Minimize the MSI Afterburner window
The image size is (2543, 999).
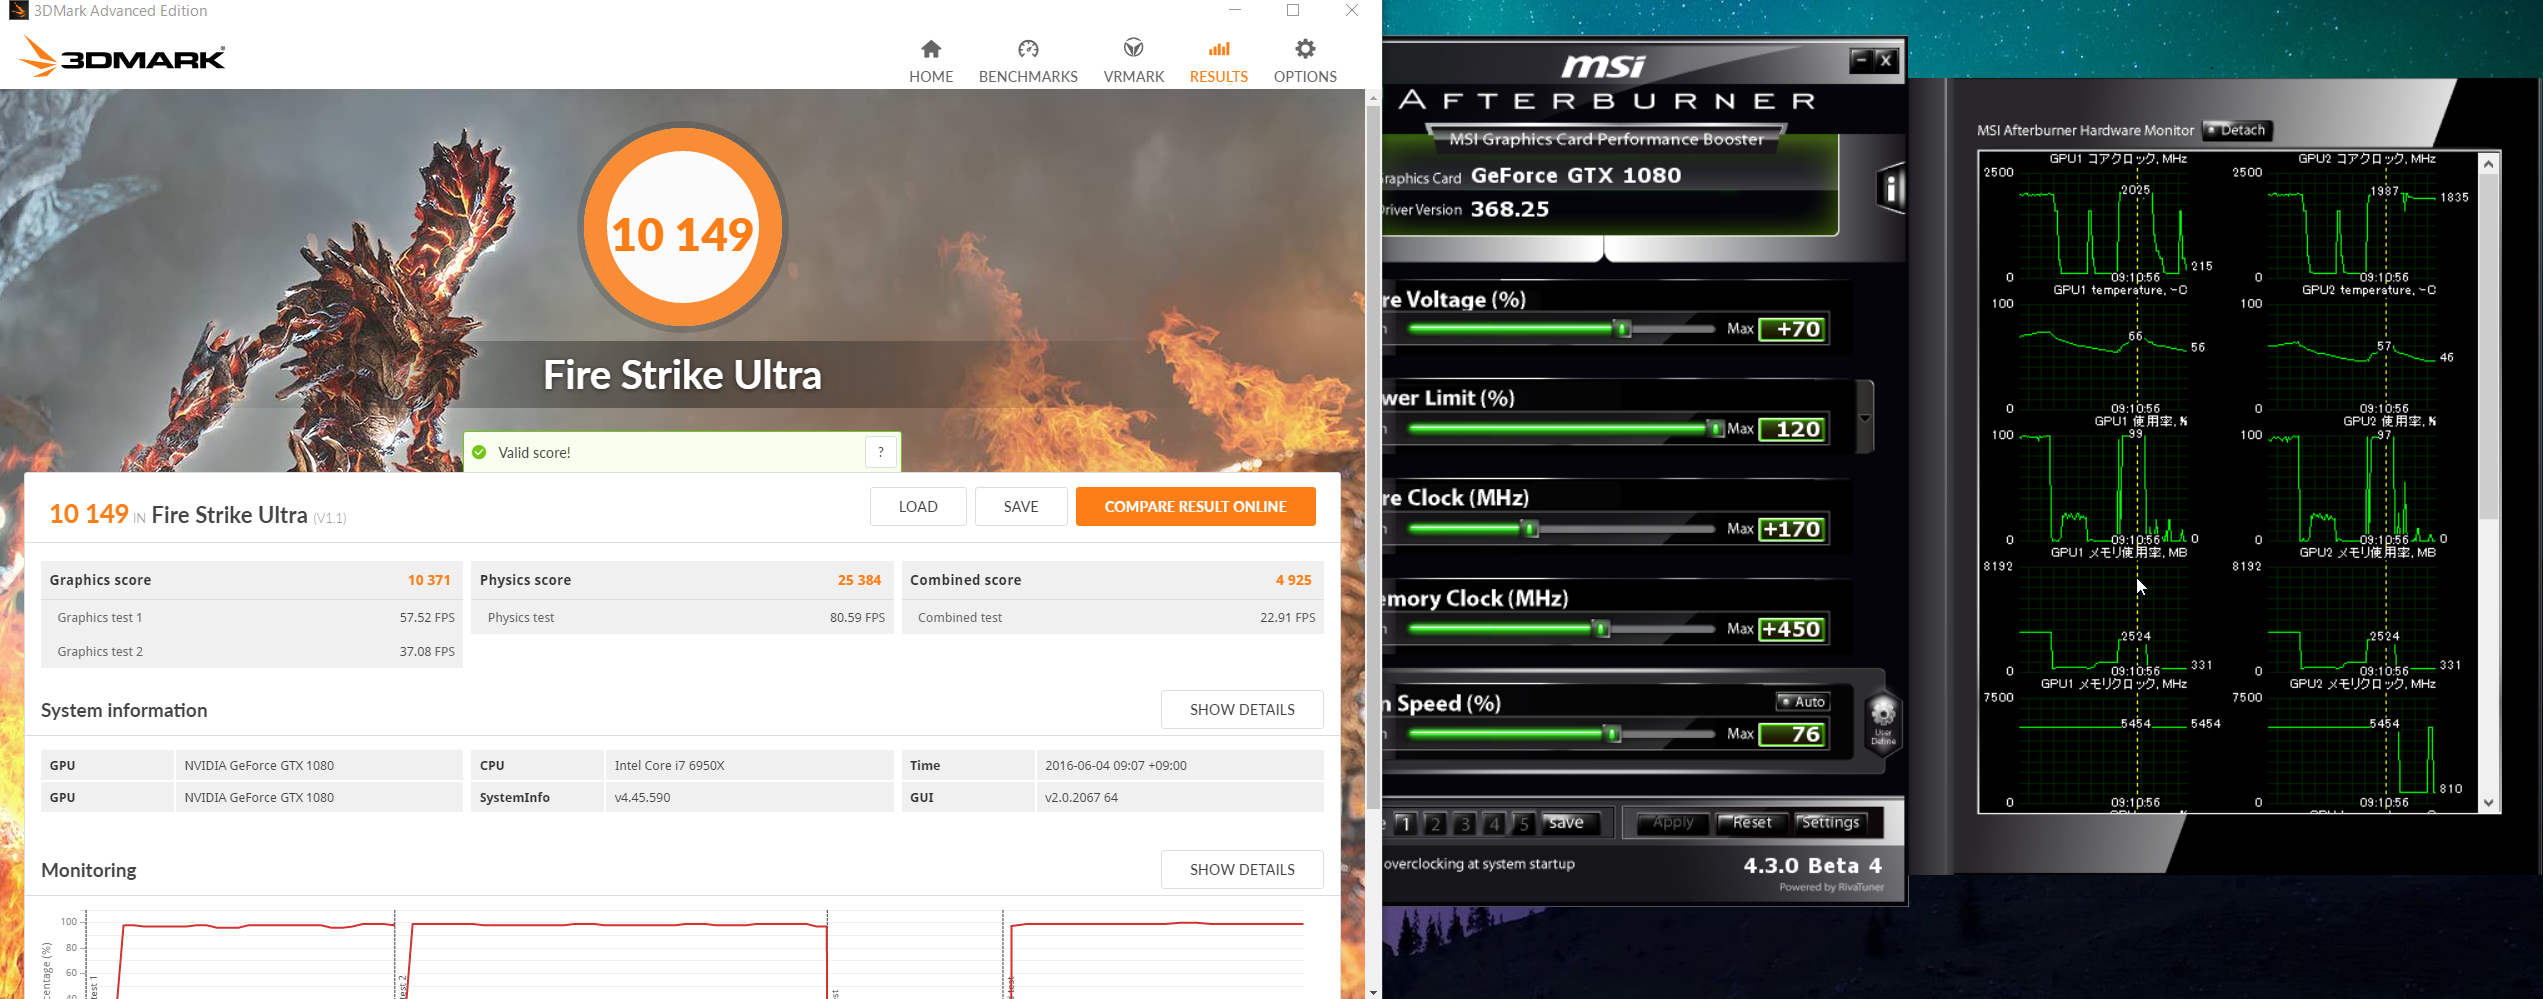(1861, 60)
